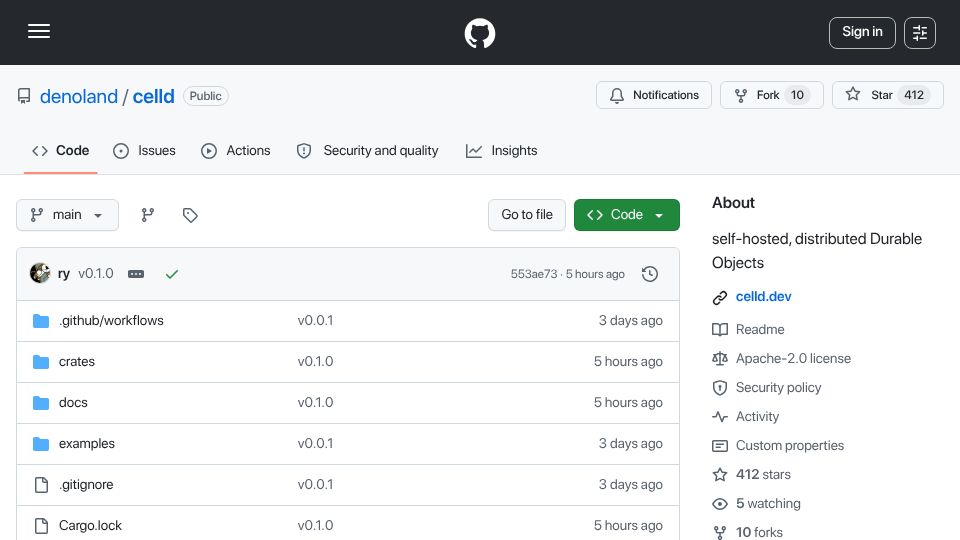Click the 412 star count badge
Viewport: 960px width, 540px height.
click(x=914, y=95)
